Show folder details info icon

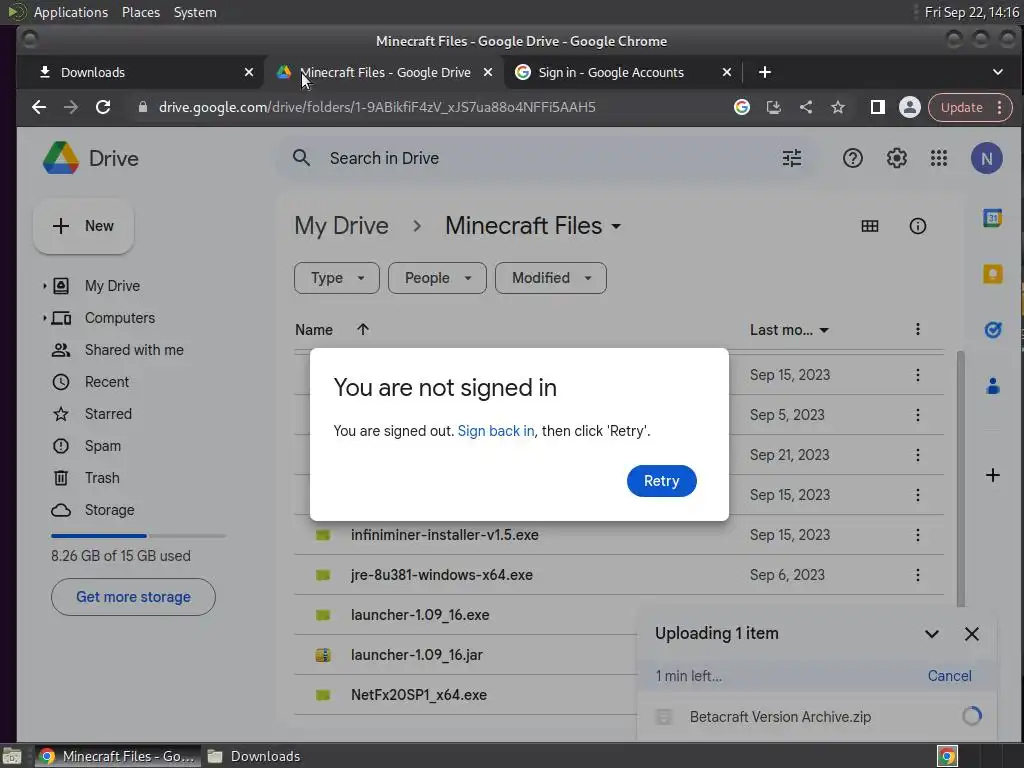918,226
